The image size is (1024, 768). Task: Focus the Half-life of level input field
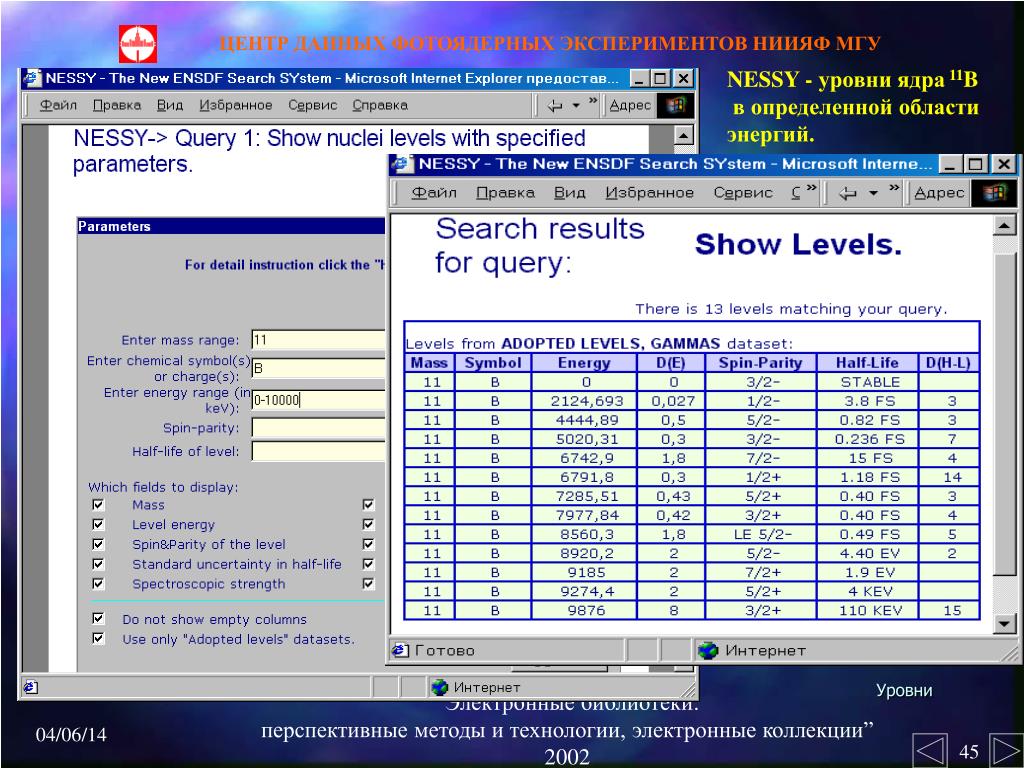(x=319, y=451)
